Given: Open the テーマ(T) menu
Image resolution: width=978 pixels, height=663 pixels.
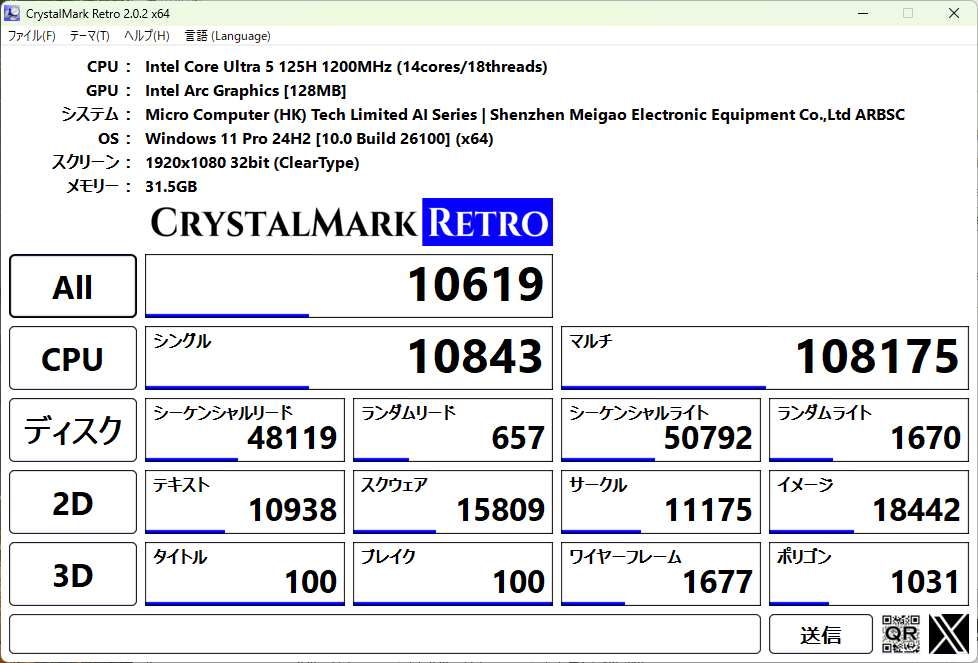Looking at the screenshot, I should 89,36.
